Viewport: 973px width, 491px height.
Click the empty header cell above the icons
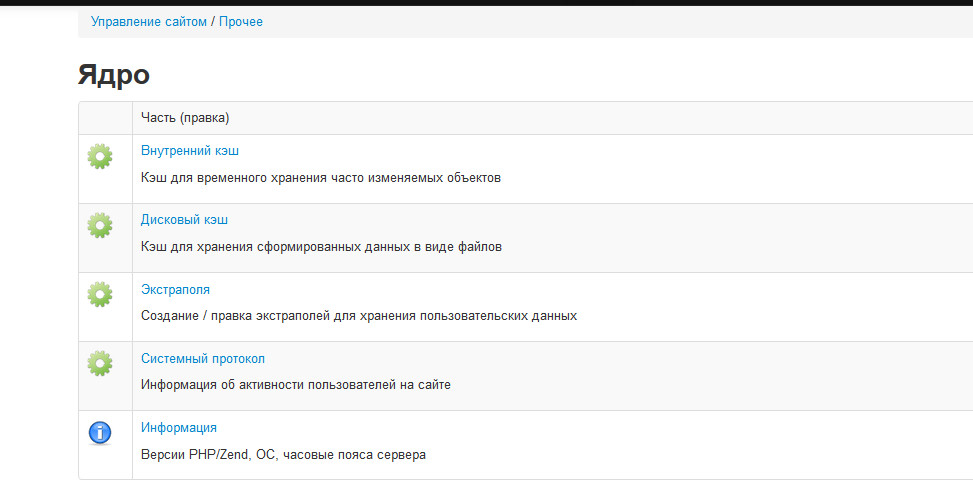[x=105, y=118]
